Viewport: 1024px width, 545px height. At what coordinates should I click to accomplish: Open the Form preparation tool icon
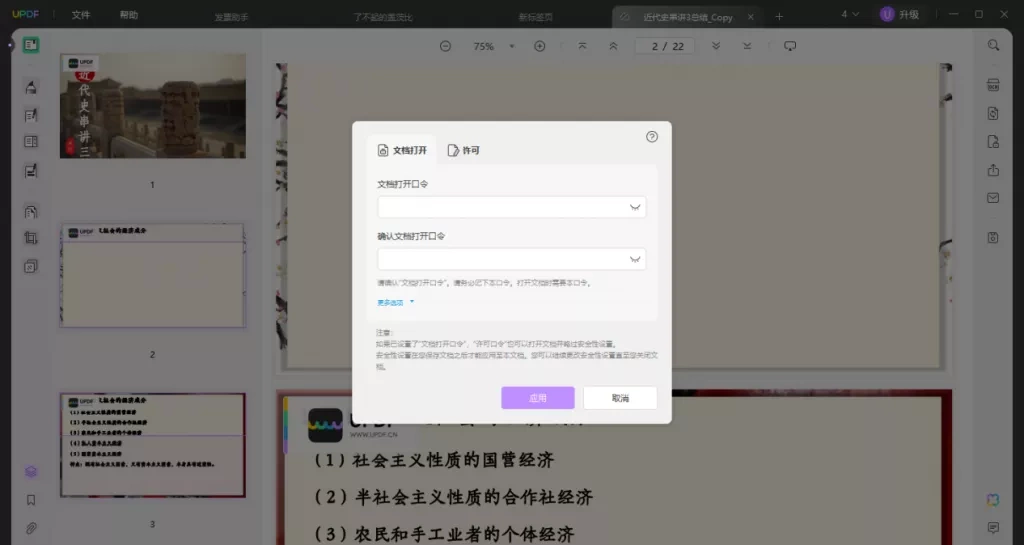(31, 142)
